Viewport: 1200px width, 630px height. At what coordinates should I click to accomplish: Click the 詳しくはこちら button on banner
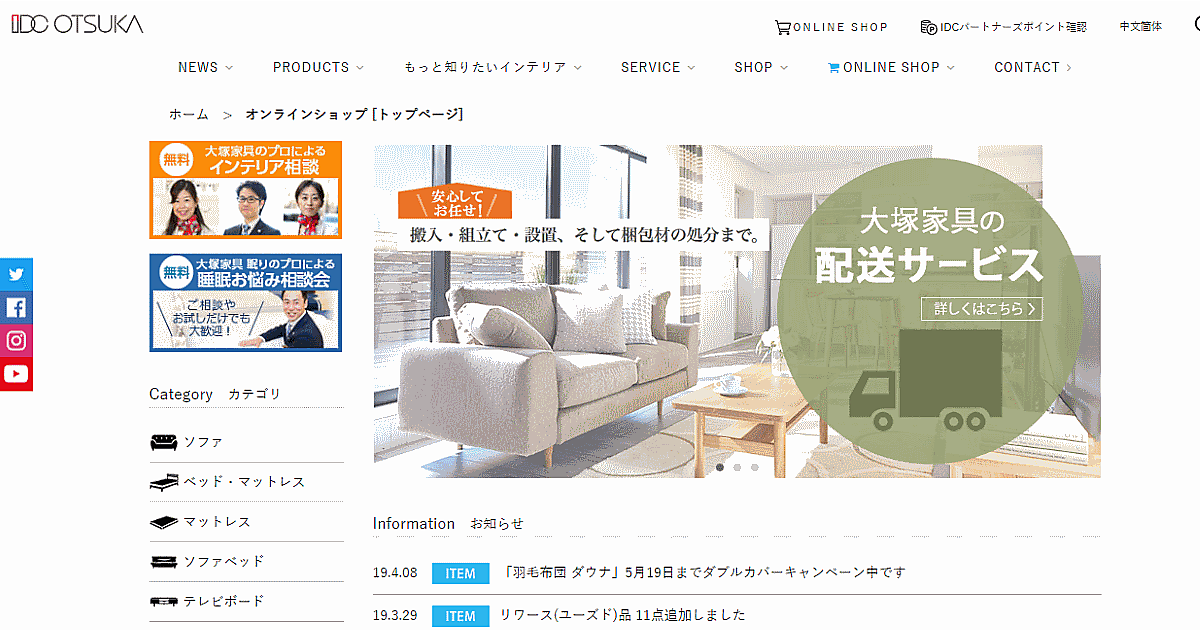pyautogui.click(x=981, y=309)
